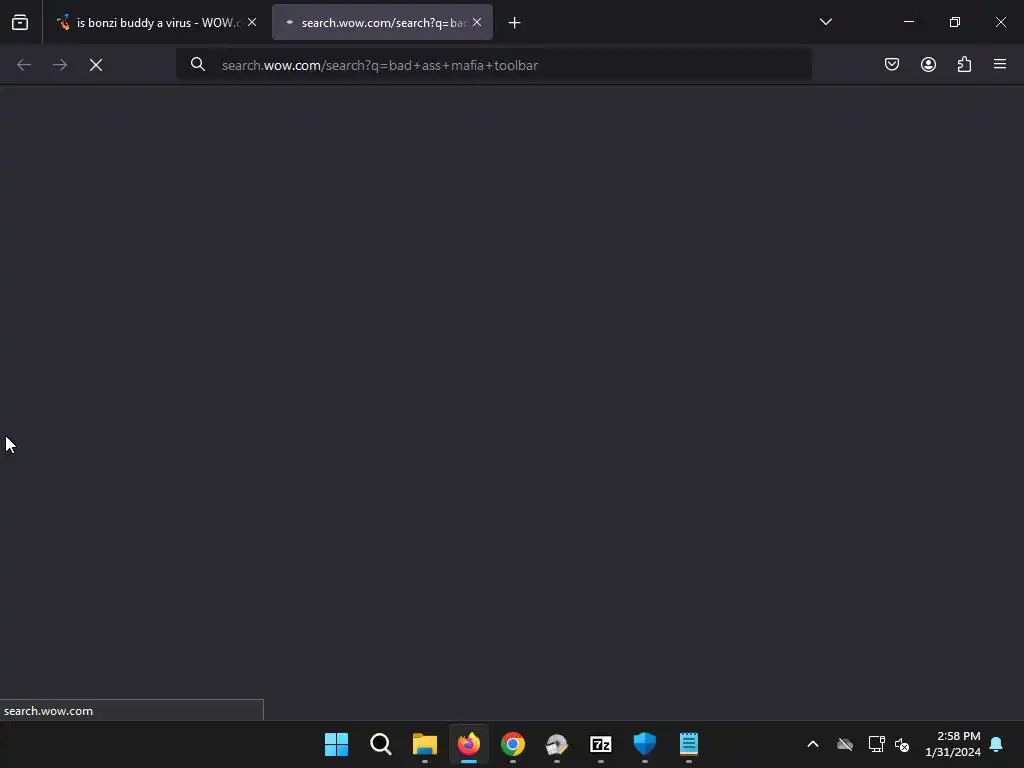The width and height of the screenshot is (1024, 768).
Task: Select the search.wow.com loading tab
Action: (382, 23)
